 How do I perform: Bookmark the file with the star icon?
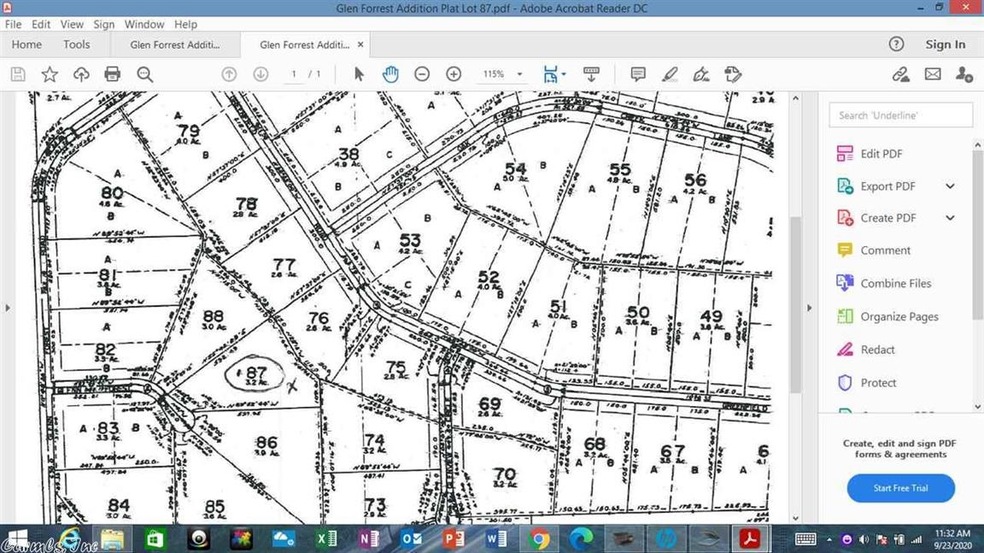[x=50, y=74]
